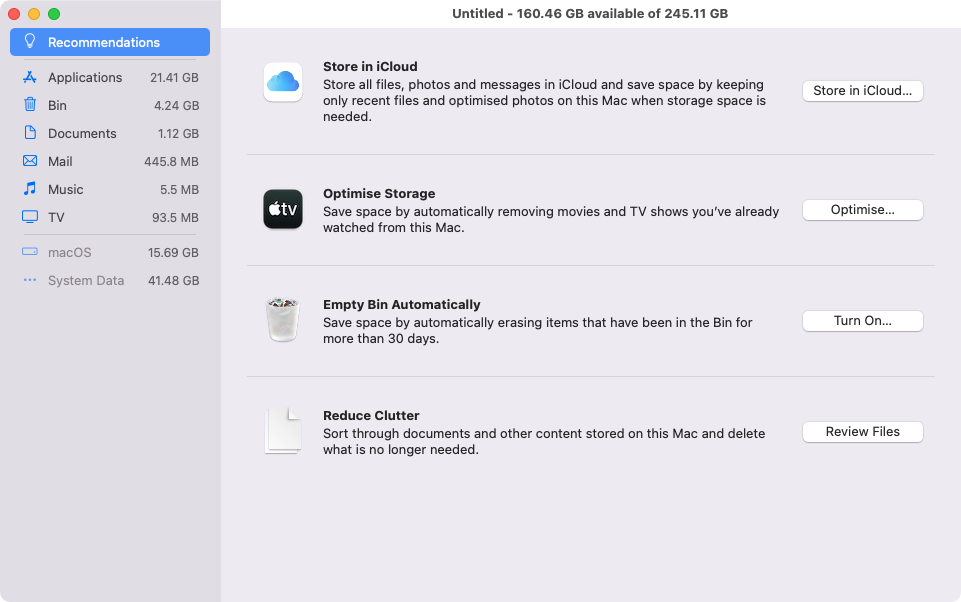
Task: Click the Store in iCloud description text
Action: pyautogui.click(x=544, y=101)
